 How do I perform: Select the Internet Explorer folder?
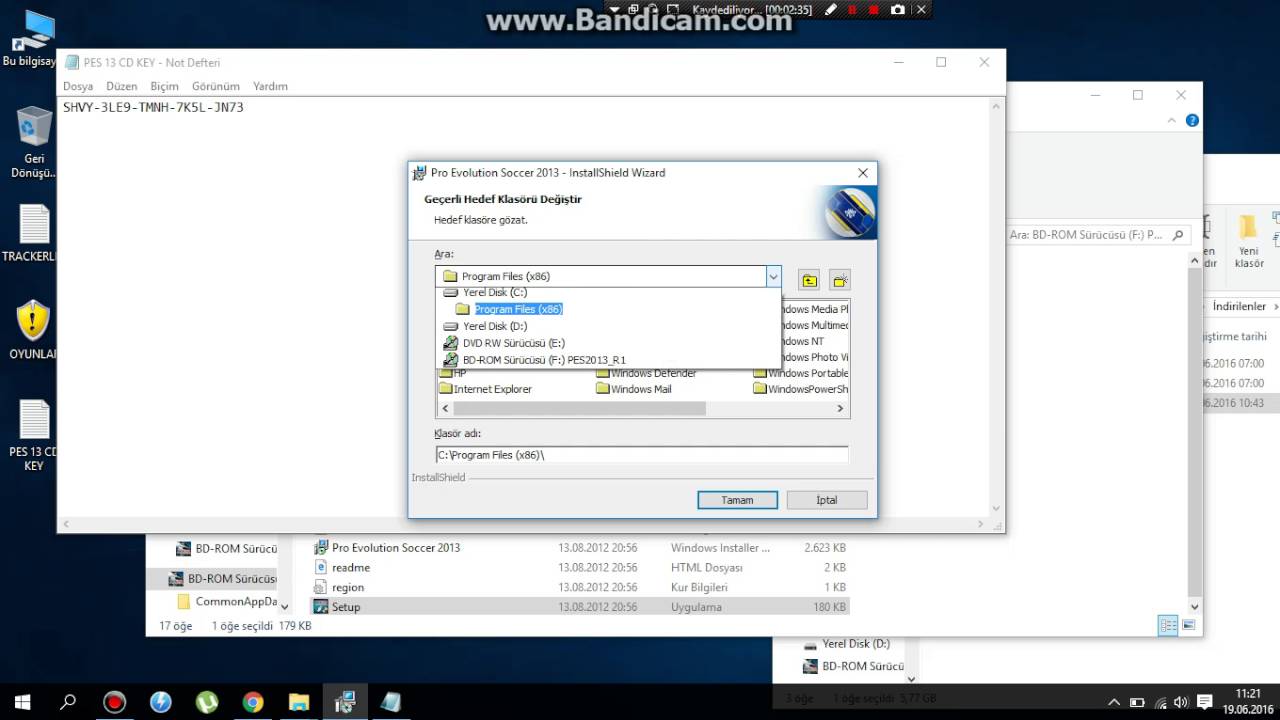coord(485,389)
